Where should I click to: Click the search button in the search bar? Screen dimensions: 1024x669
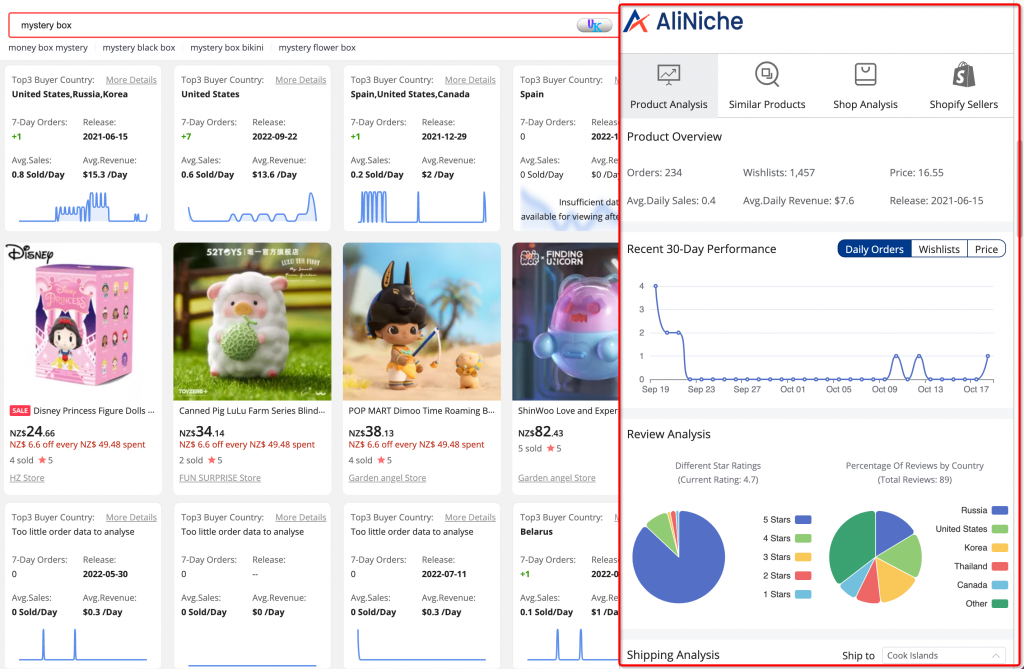coord(594,25)
